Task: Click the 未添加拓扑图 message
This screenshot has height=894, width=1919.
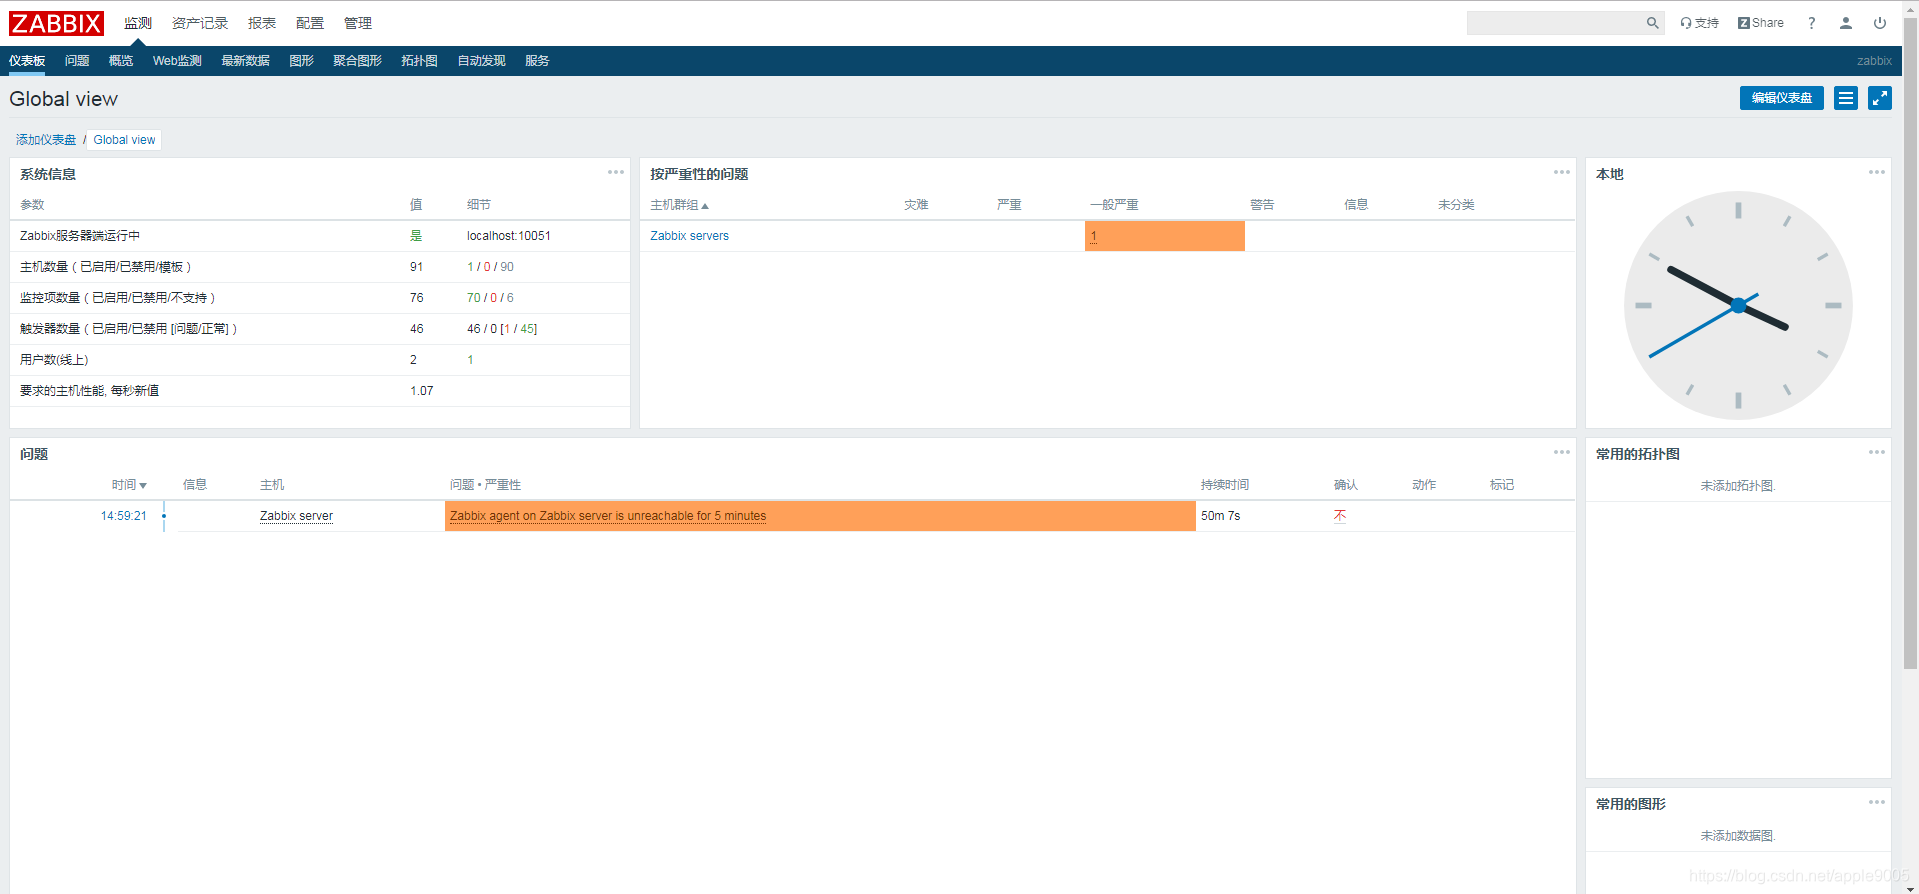Action: coord(1738,486)
